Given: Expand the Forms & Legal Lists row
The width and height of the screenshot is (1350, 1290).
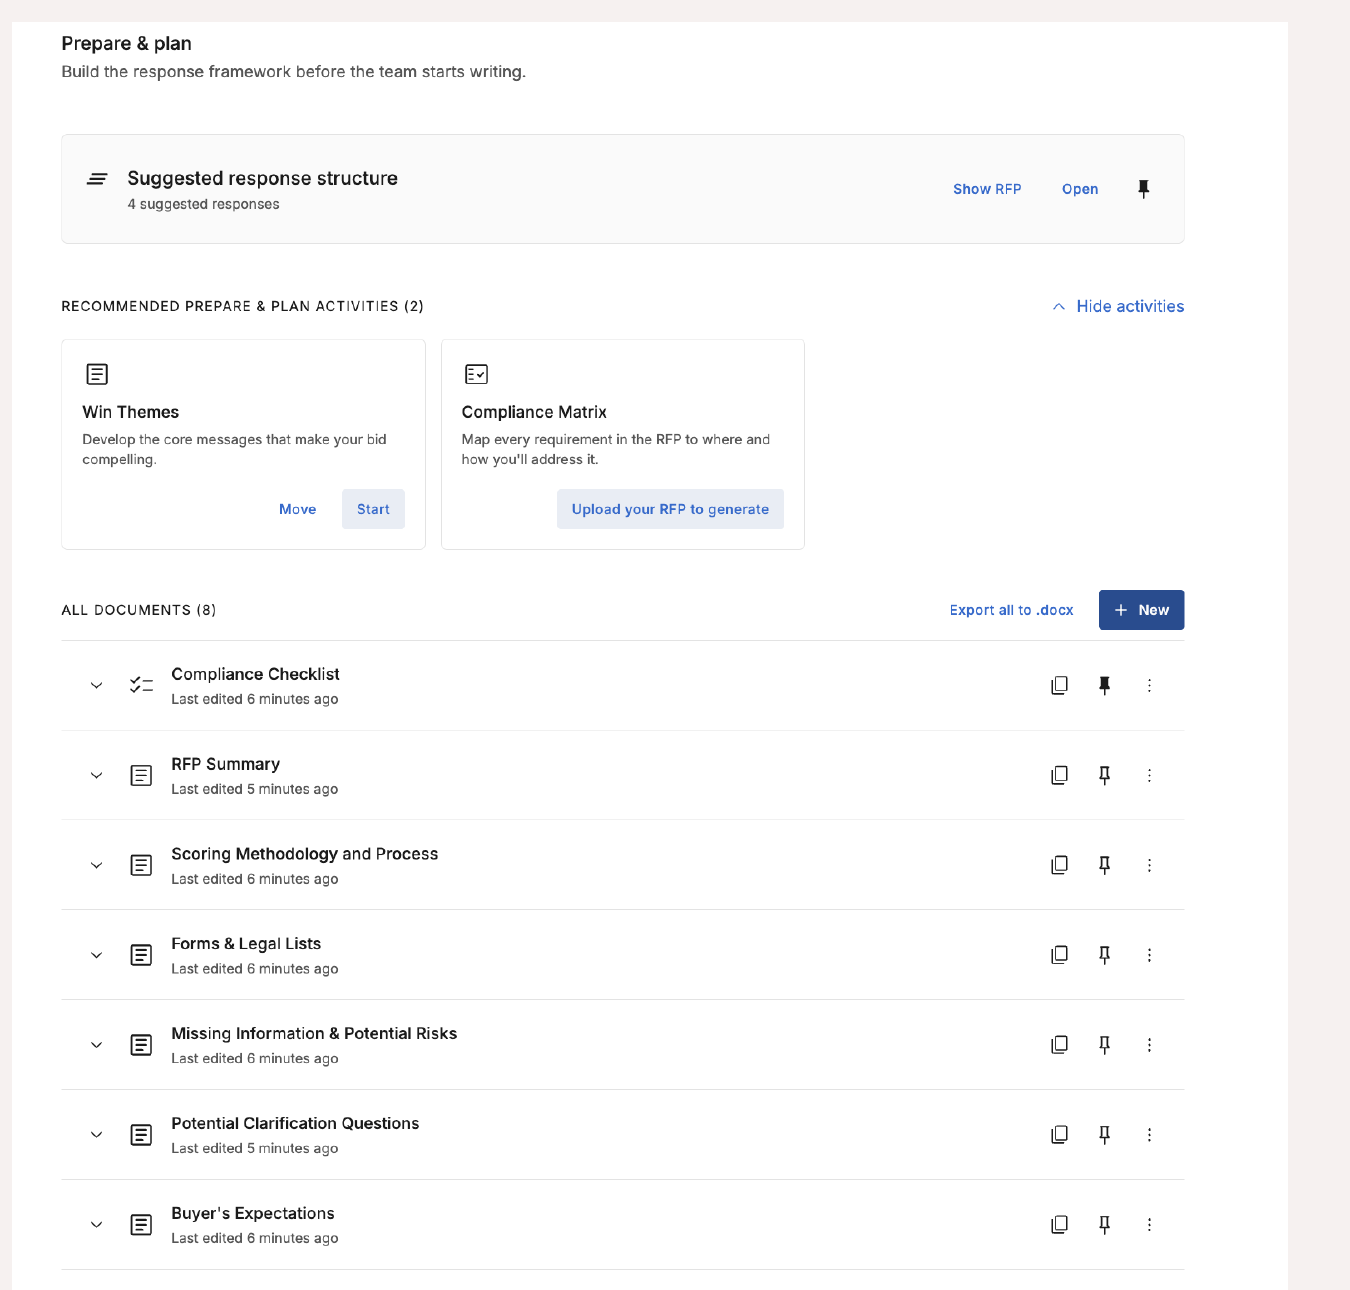Looking at the screenshot, I should pyautogui.click(x=97, y=955).
